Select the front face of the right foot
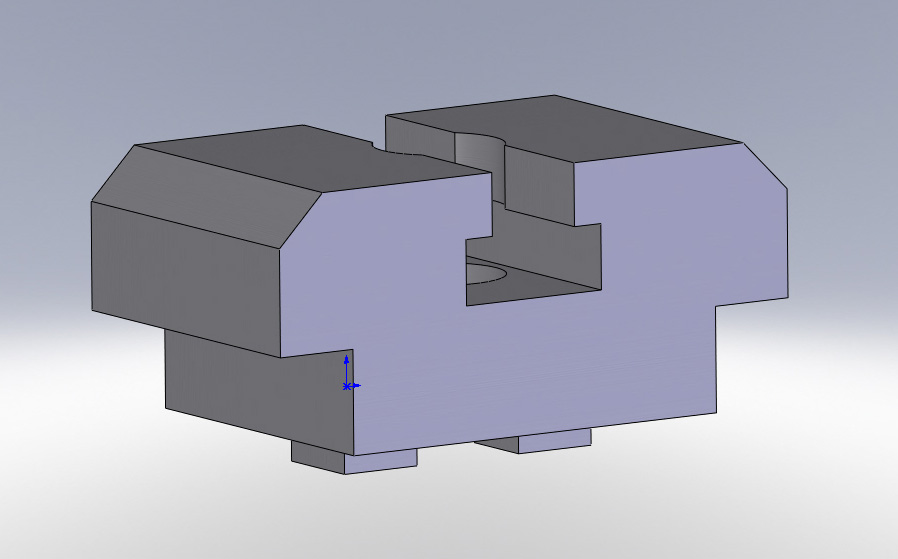The width and height of the screenshot is (898, 559). (554, 441)
